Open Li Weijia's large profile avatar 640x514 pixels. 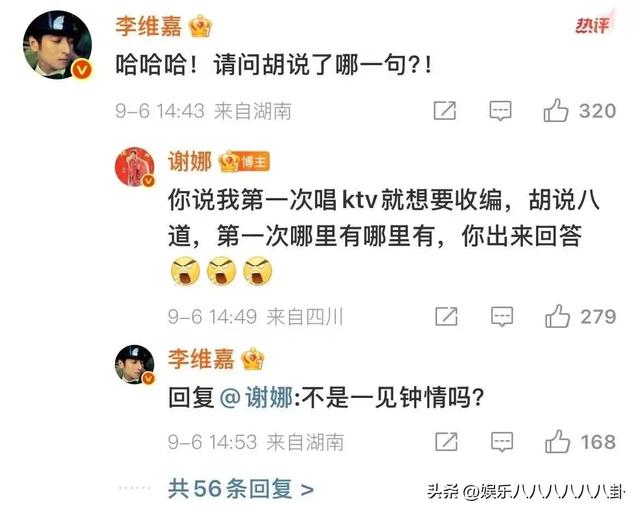(x=57, y=45)
